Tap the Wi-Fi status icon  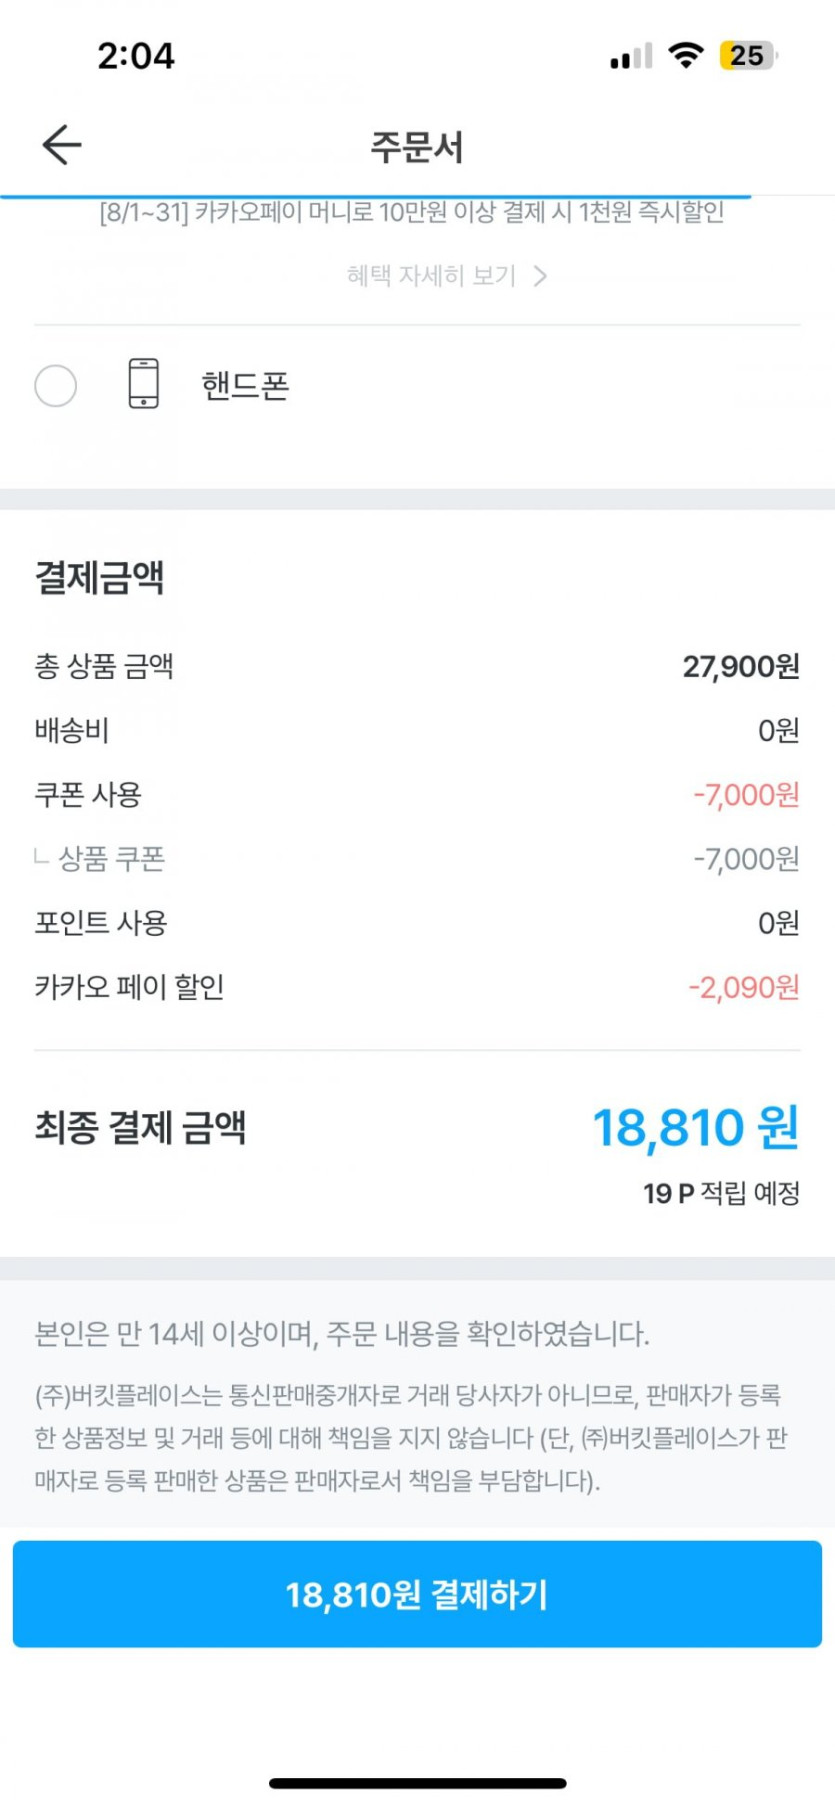[685, 55]
